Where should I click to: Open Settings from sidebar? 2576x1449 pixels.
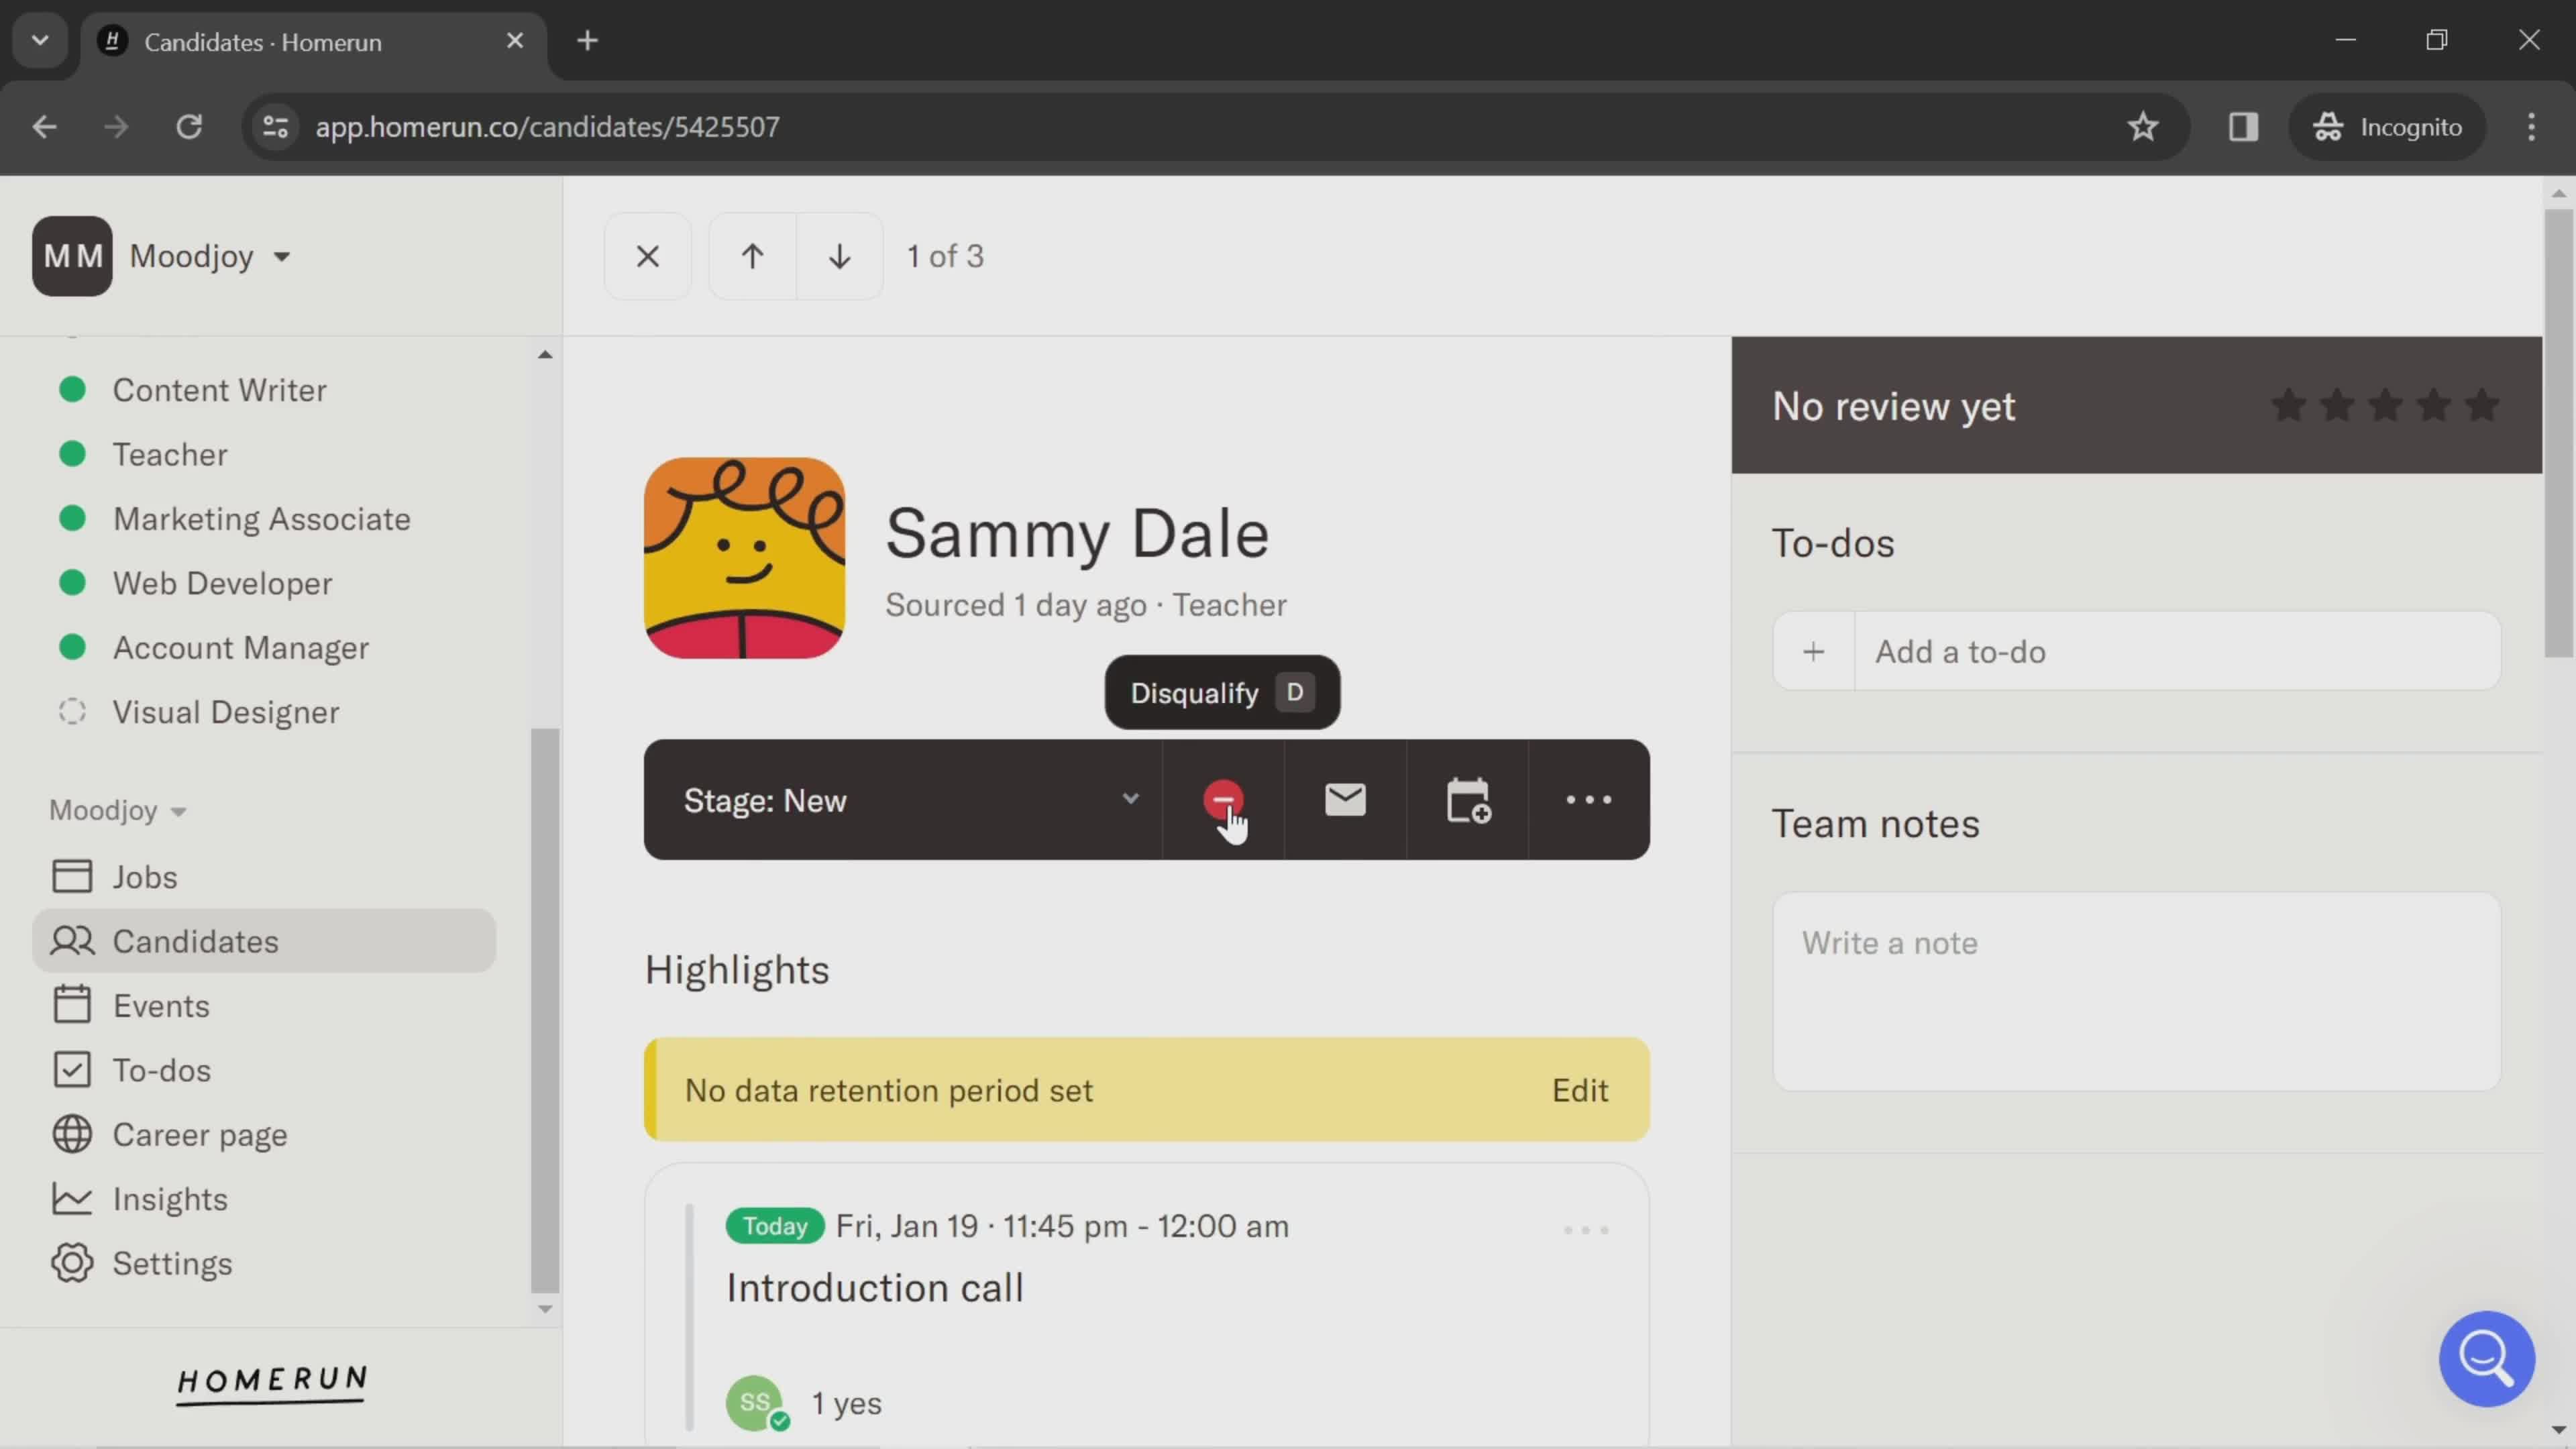pos(173,1263)
